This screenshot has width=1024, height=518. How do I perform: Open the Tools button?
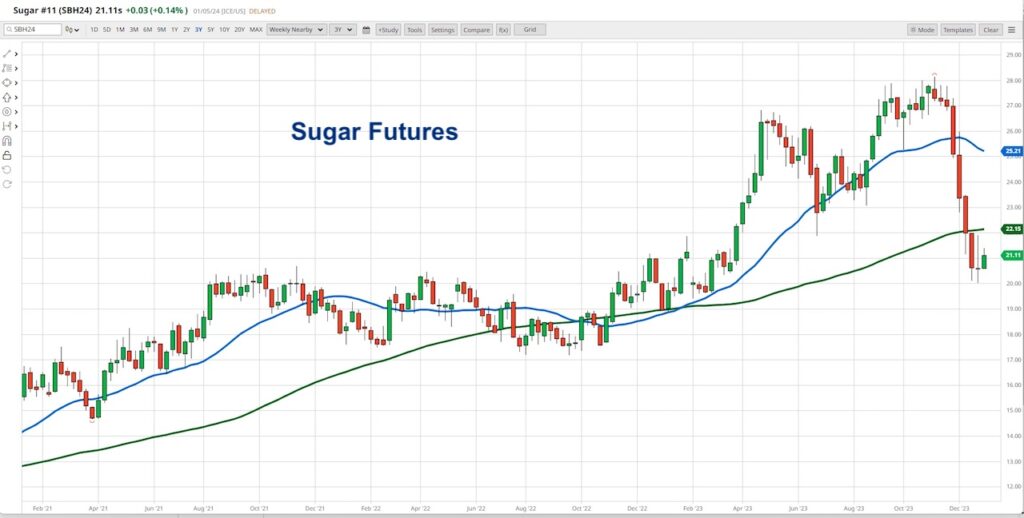414,30
